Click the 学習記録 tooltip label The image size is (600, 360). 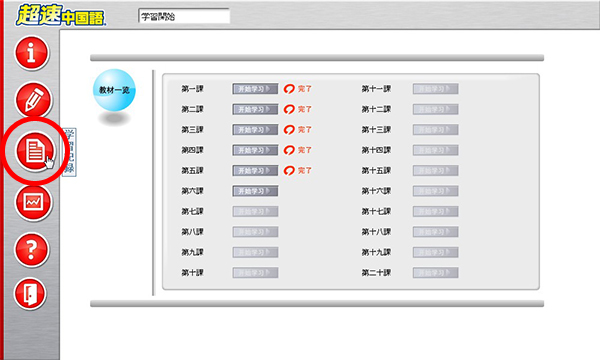click(x=69, y=152)
